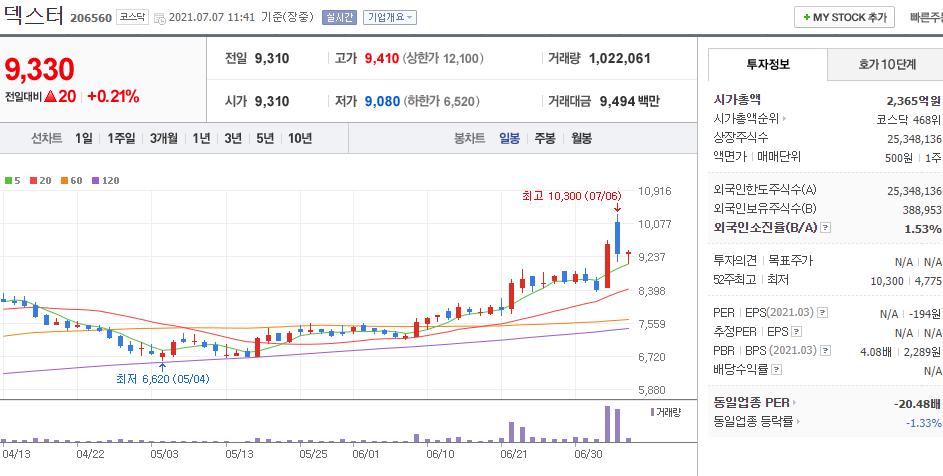Click the current price 9,330
The height and width of the screenshot is (476, 943).
tap(40, 69)
